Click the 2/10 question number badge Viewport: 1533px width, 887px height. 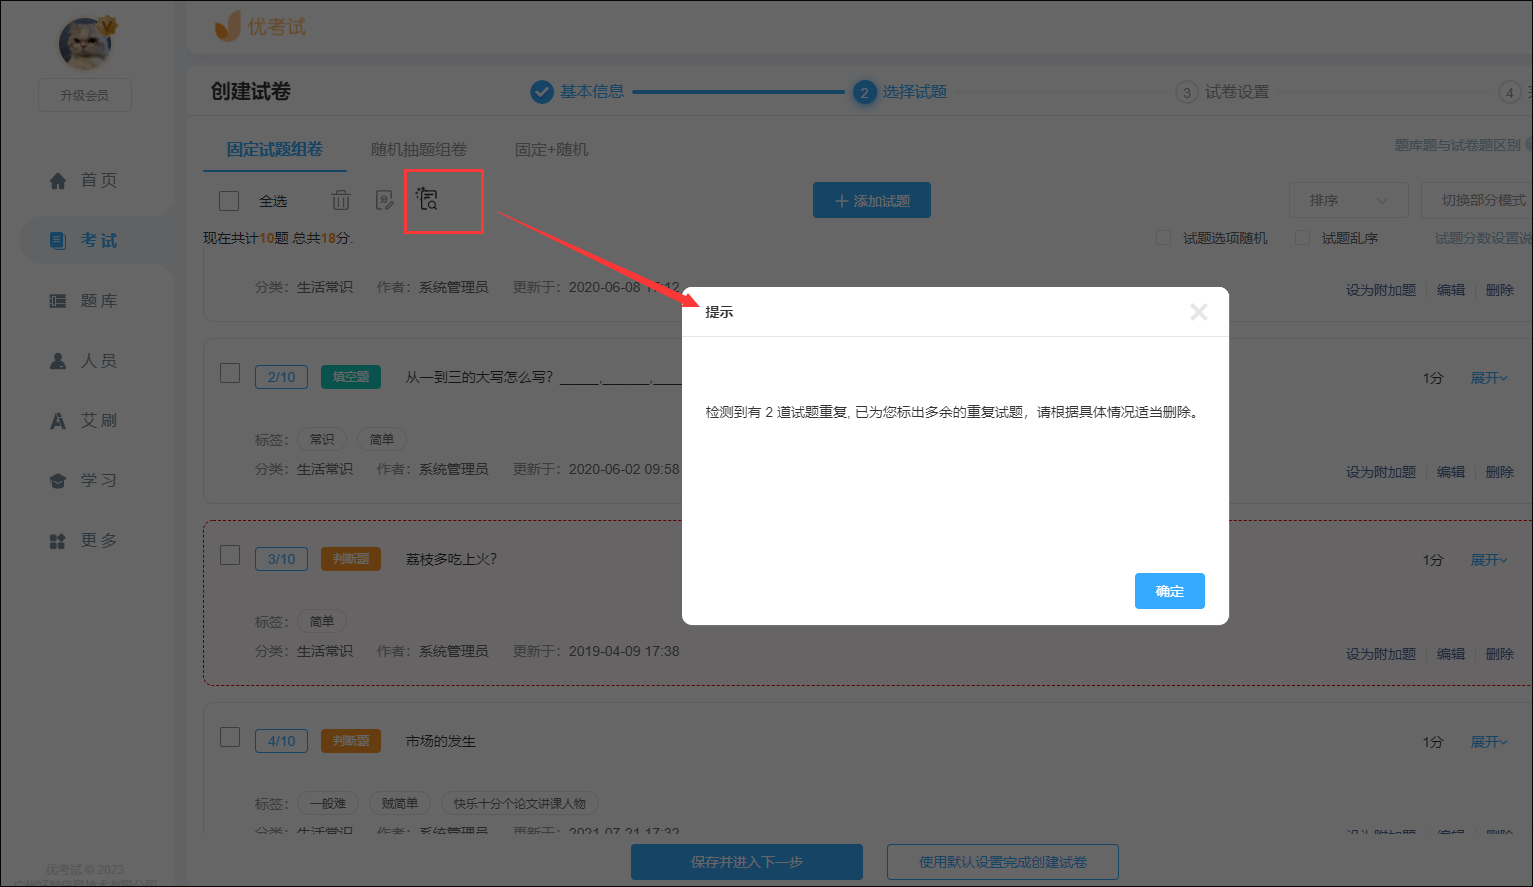point(281,377)
